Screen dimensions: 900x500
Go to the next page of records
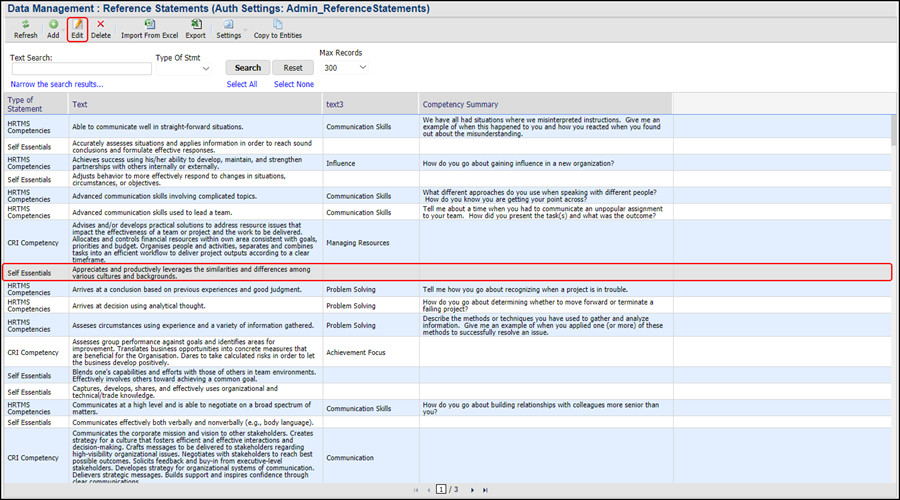pyautogui.click(x=471, y=490)
